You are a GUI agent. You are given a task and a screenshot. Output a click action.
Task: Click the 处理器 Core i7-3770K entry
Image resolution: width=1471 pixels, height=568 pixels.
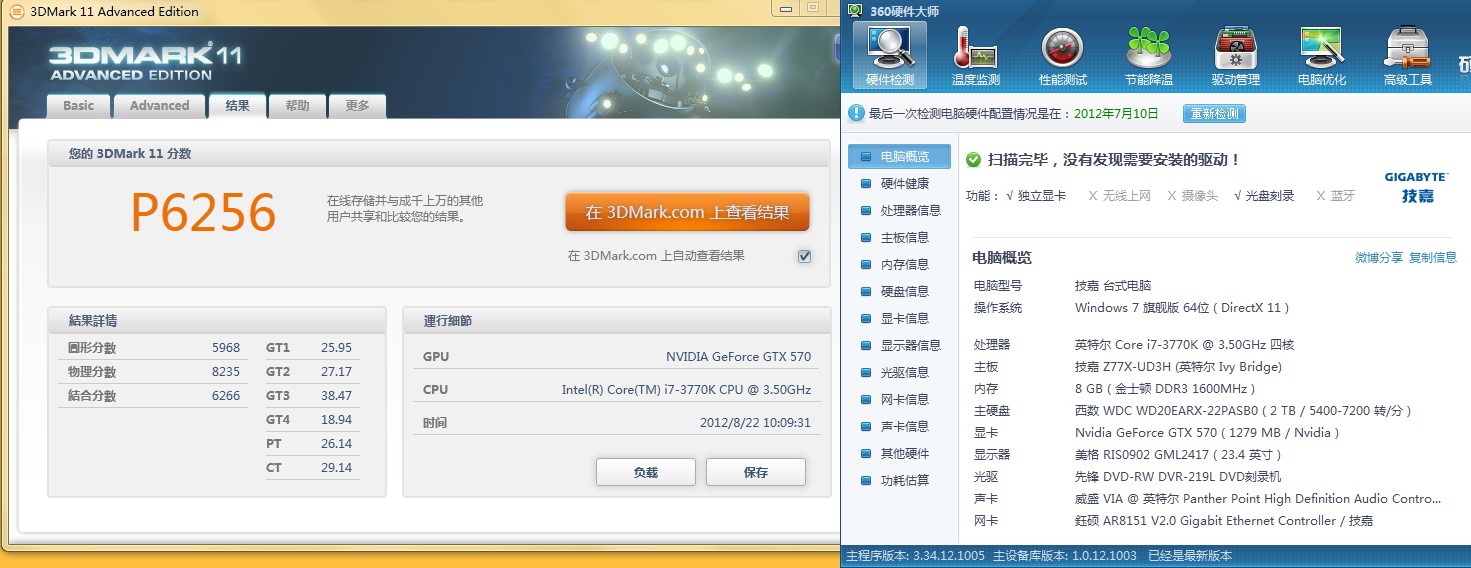tap(1134, 345)
